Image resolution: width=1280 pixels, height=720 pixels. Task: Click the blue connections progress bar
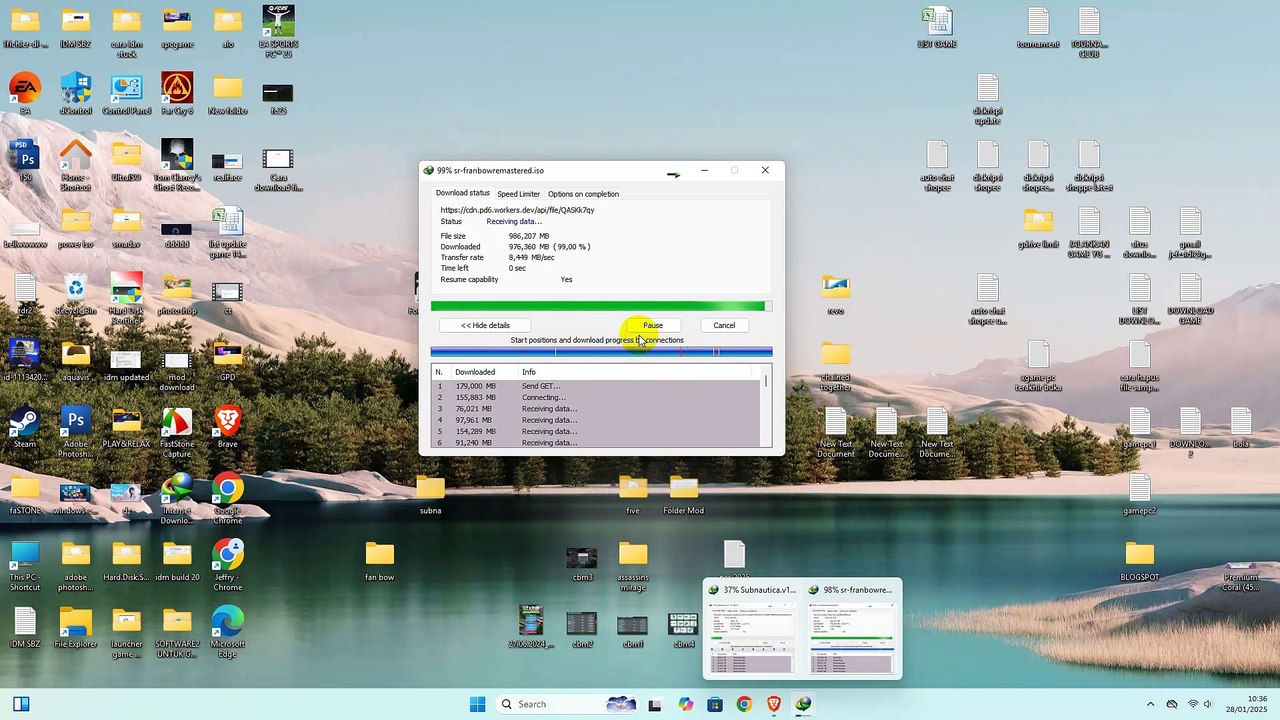pyautogui.click(x=601, y=352)
